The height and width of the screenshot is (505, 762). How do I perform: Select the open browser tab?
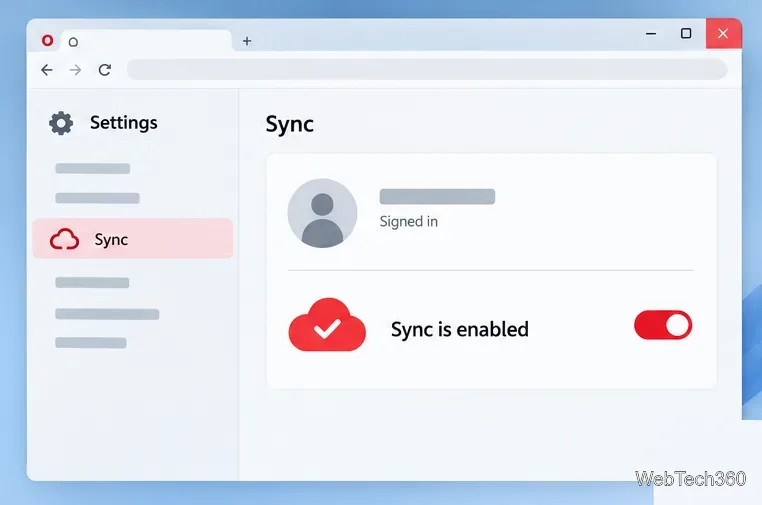coord(145,41)
